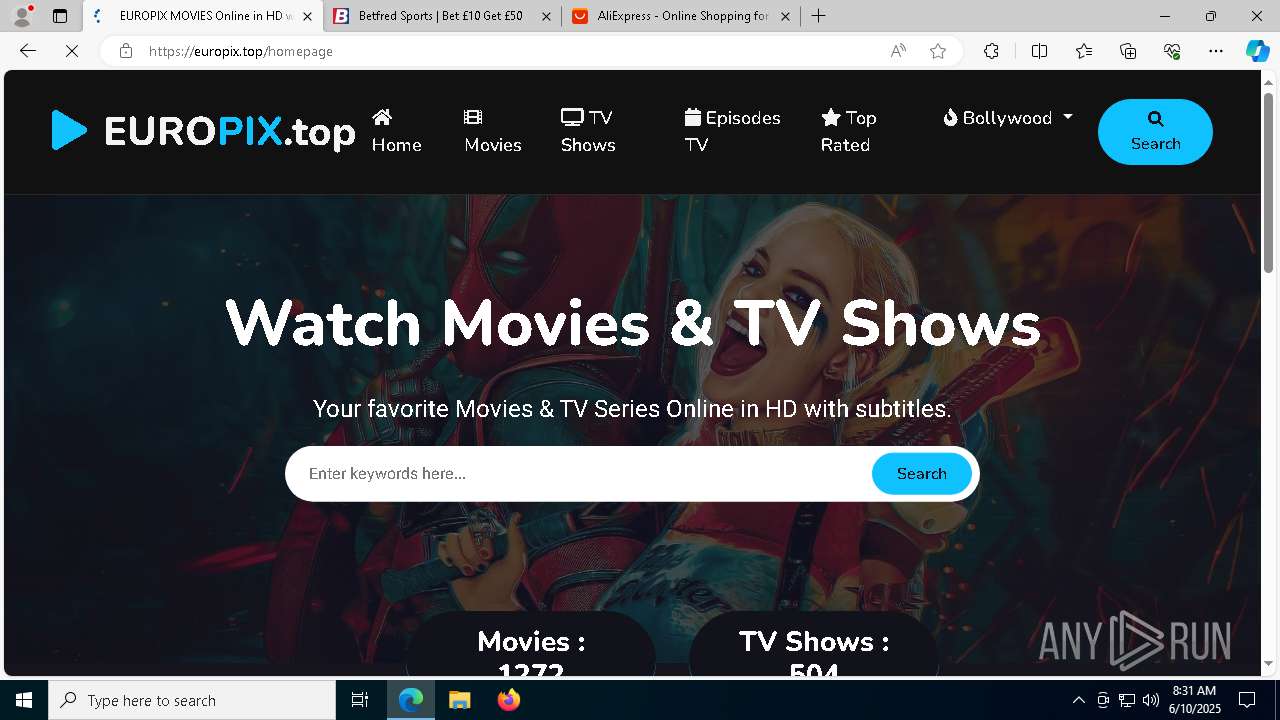Screen dimensions: 1280x720
Task: Open File Explorer from taskbar
Action: [459, 700]
